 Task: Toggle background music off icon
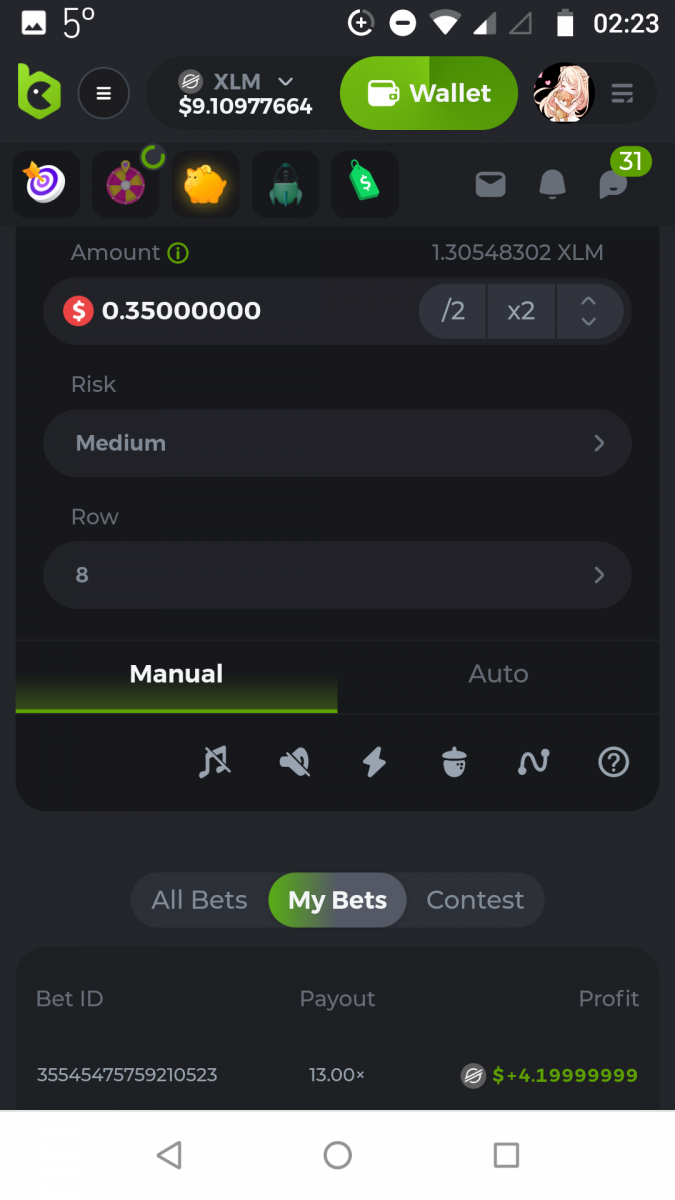pos(215,763)
